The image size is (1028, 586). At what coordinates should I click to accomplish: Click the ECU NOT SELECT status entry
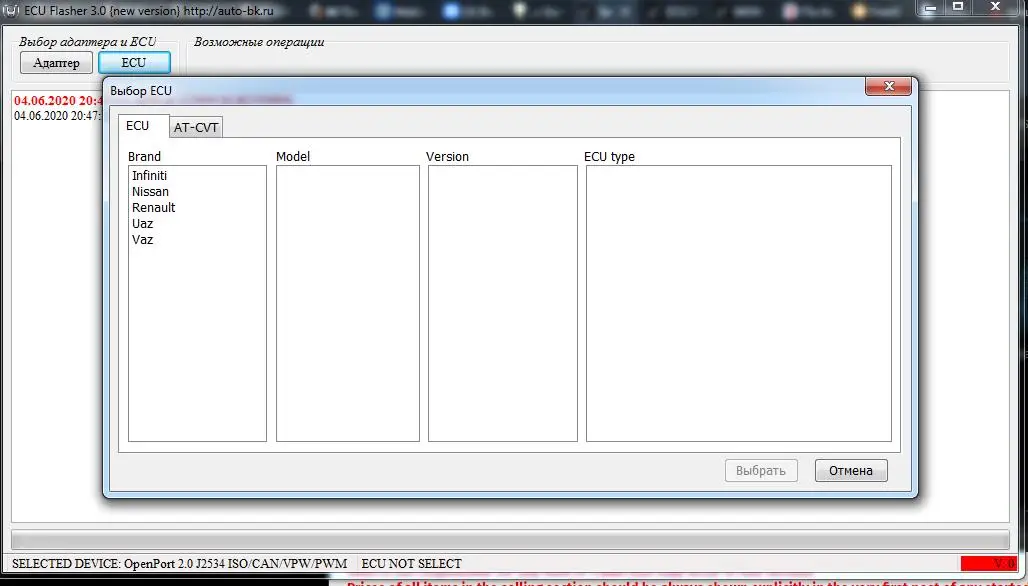click(x=412, y=564)
